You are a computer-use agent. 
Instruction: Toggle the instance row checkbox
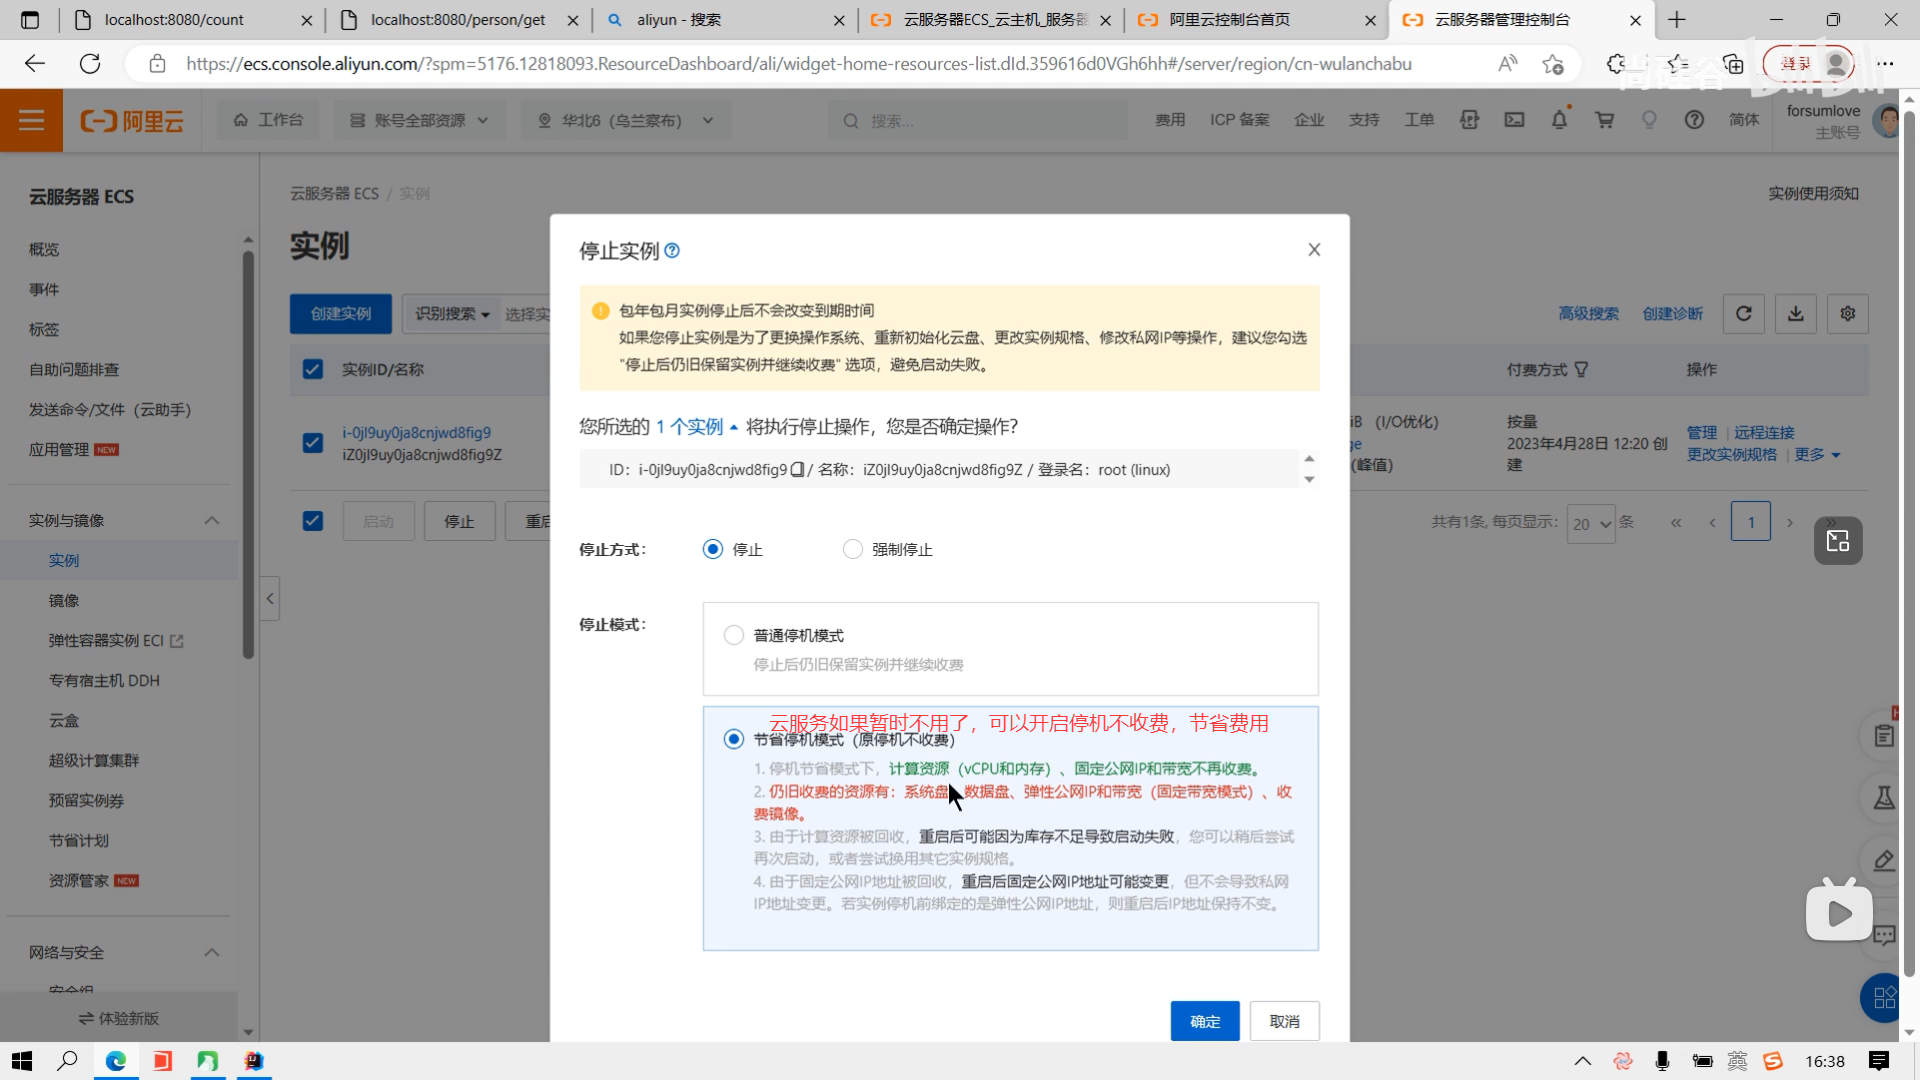(313, 443)
